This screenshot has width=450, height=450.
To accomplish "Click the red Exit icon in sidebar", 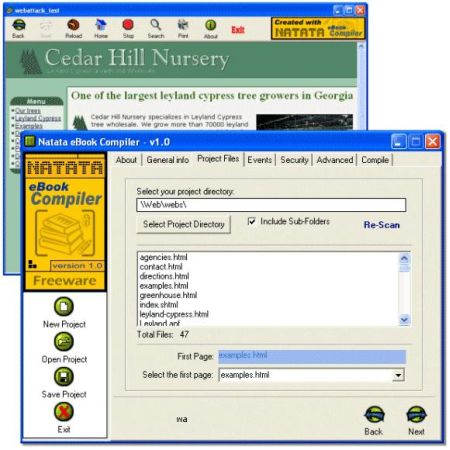I will point(64,412).
